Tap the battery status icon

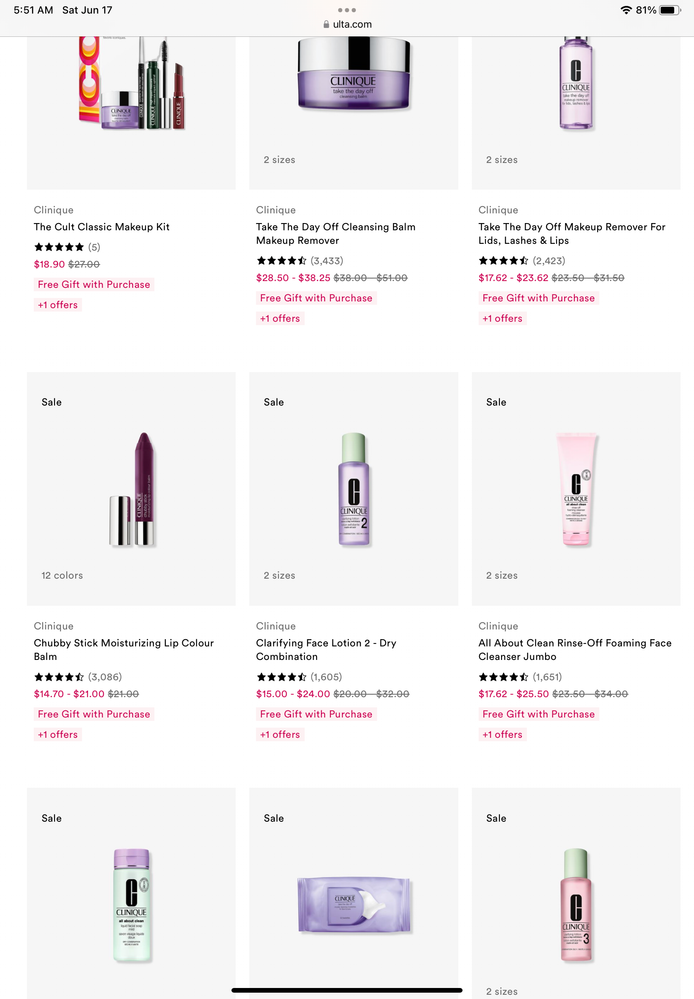[670, 10]
